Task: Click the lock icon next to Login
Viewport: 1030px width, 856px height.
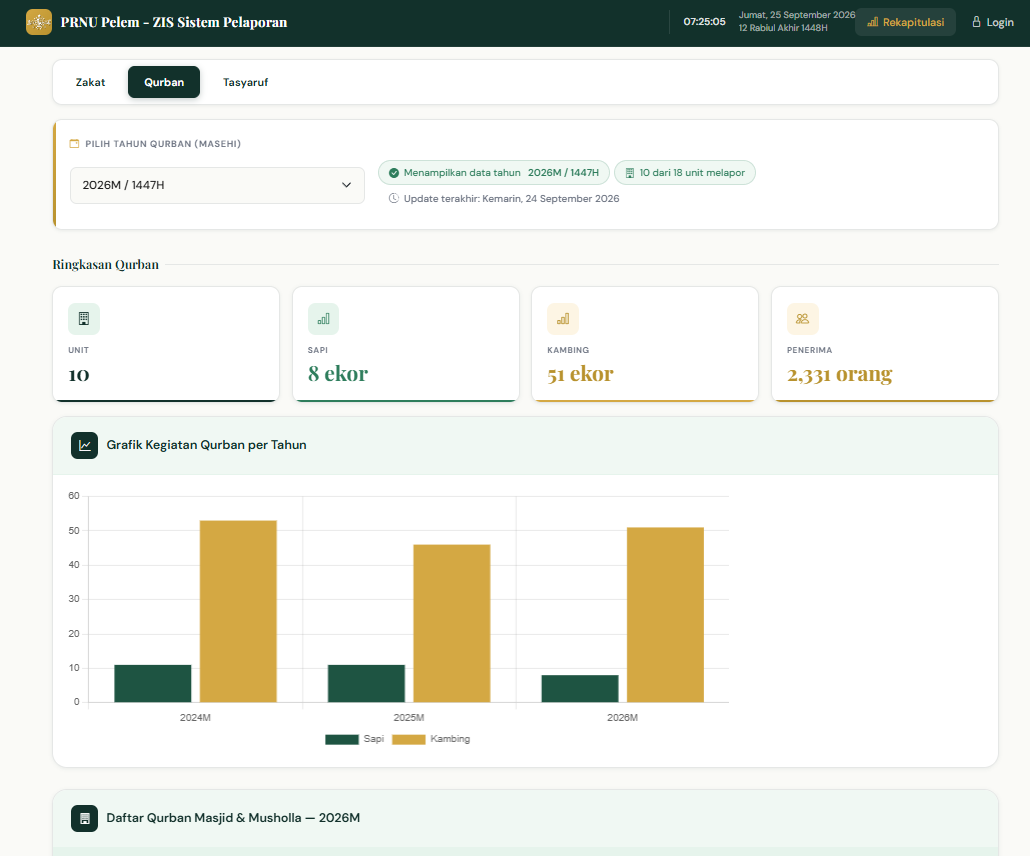Action: point(976,22)
